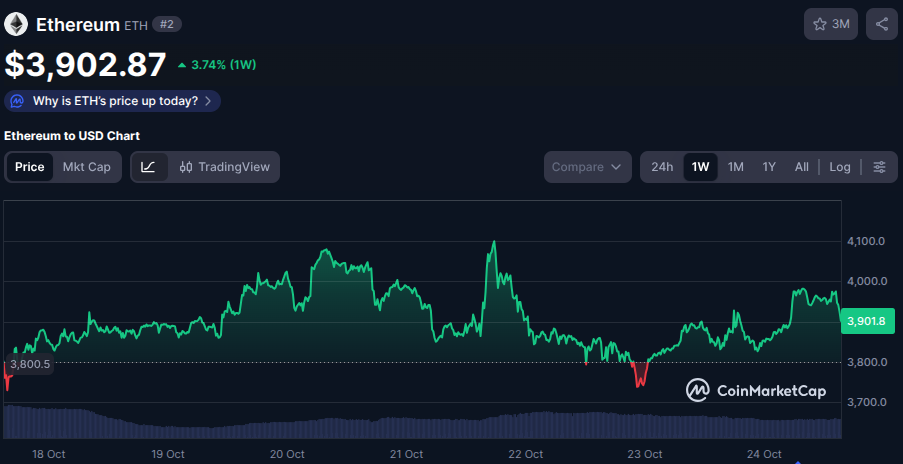The image size is (903, 464).
Task: Select the 1Y time range
Action: coord(769,167)
